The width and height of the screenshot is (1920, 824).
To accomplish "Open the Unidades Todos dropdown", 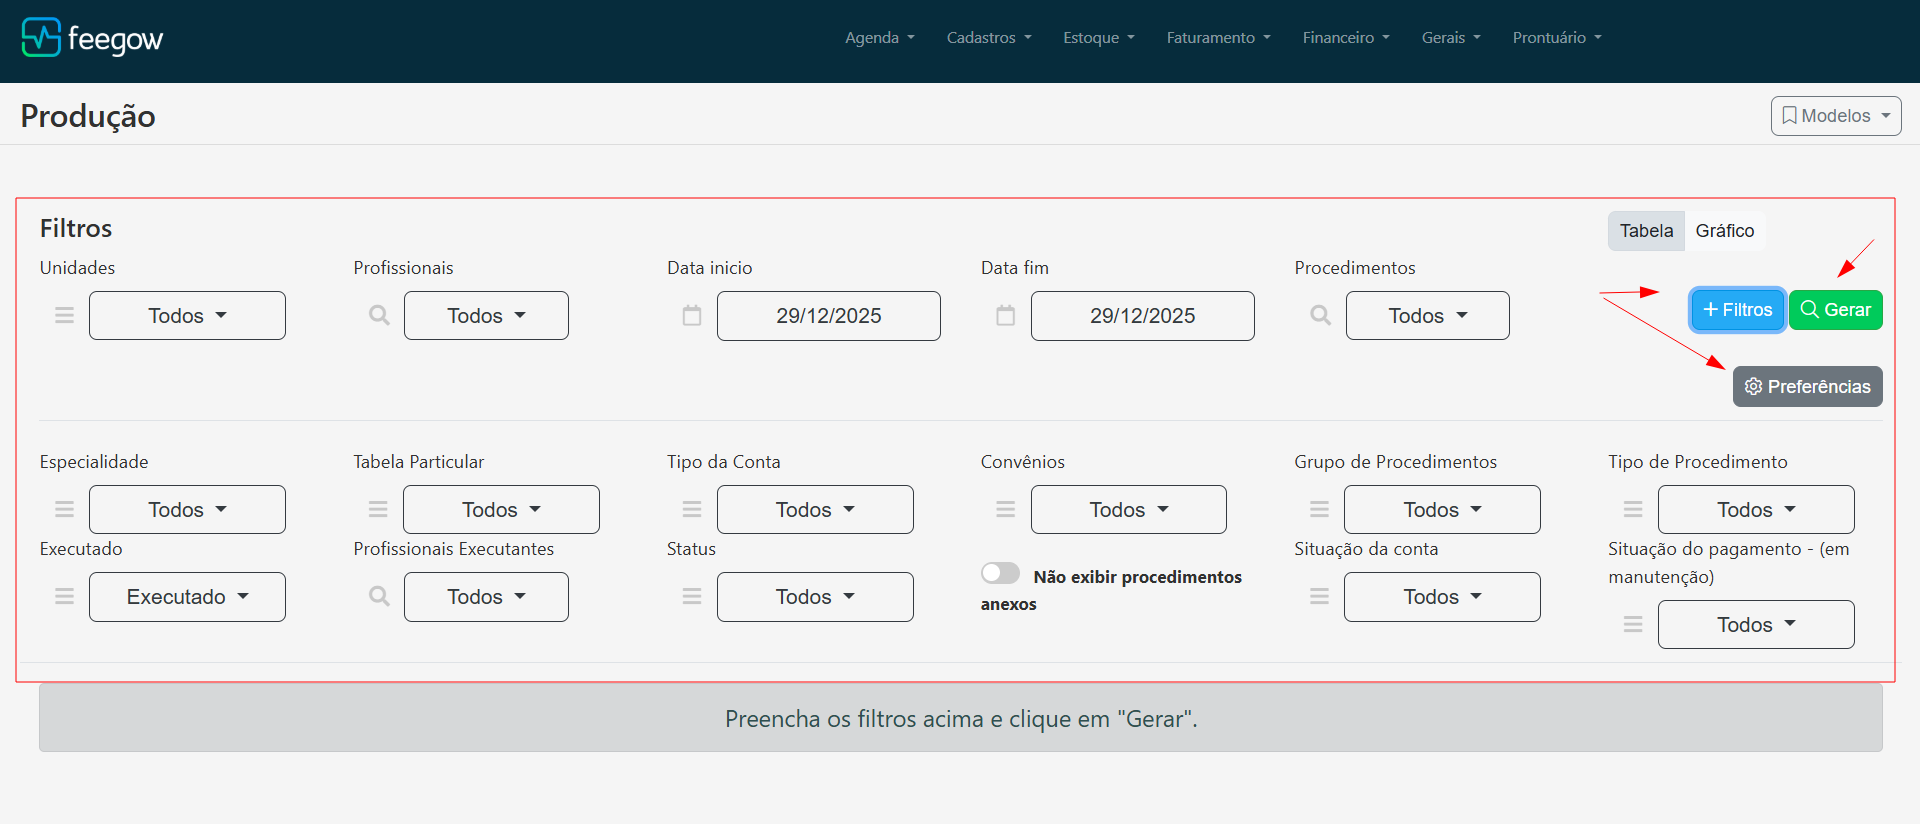I will click(187, 315).
